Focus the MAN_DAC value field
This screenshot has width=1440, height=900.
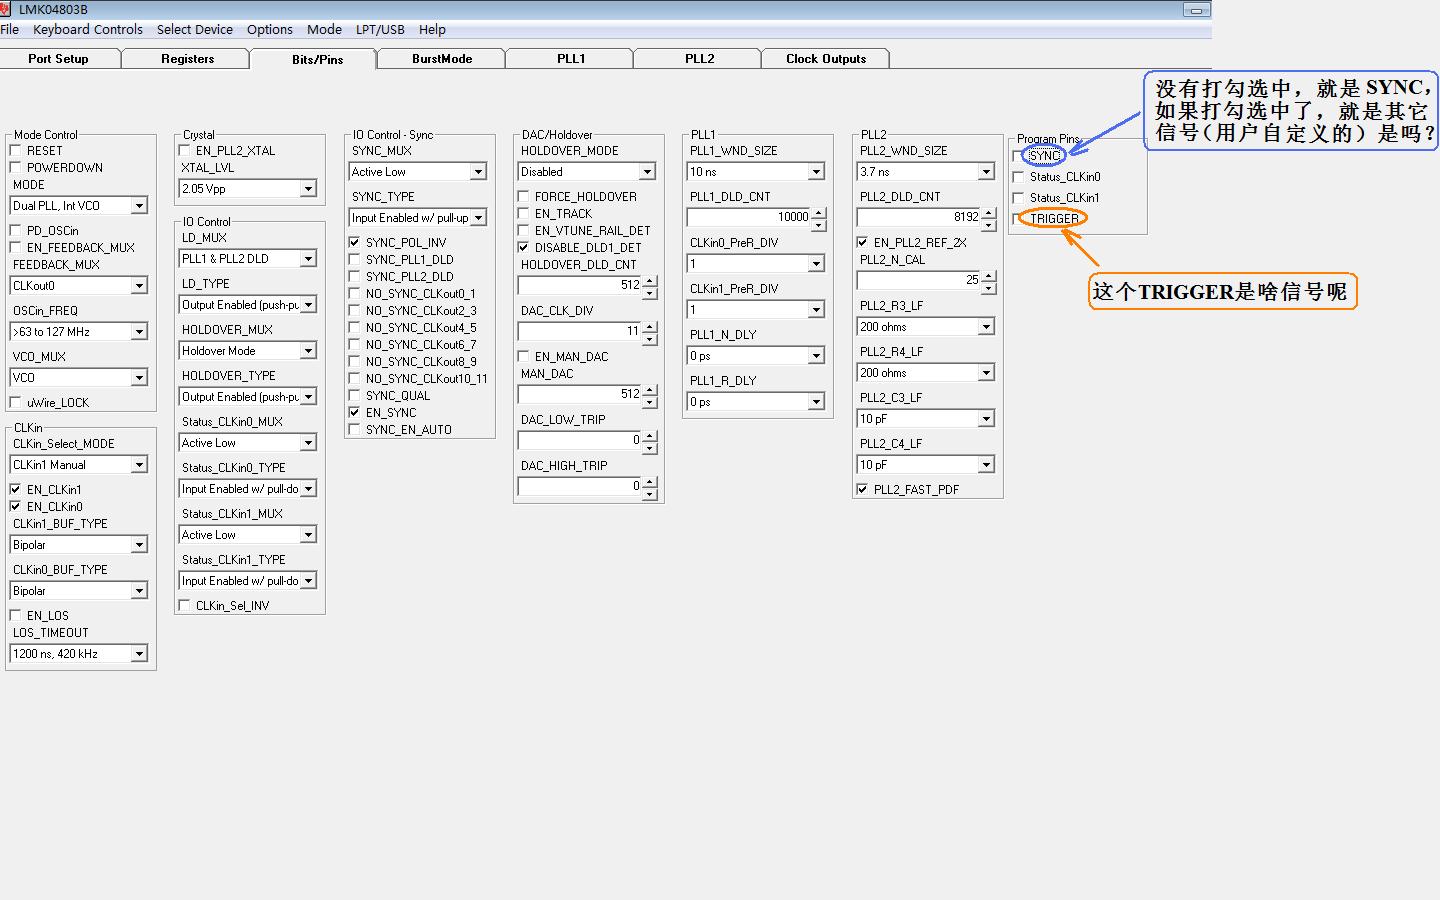point(580,394)
